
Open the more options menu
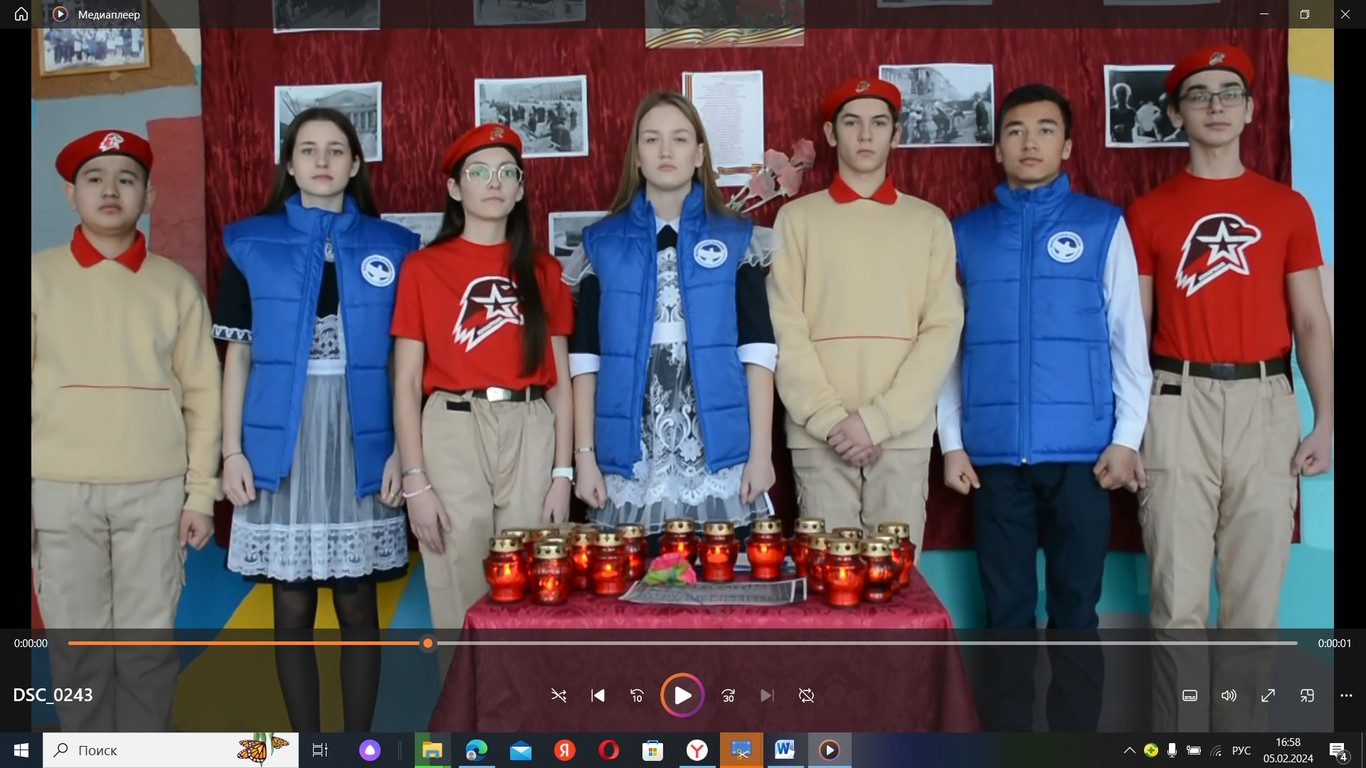click(x=1346, y=696)
